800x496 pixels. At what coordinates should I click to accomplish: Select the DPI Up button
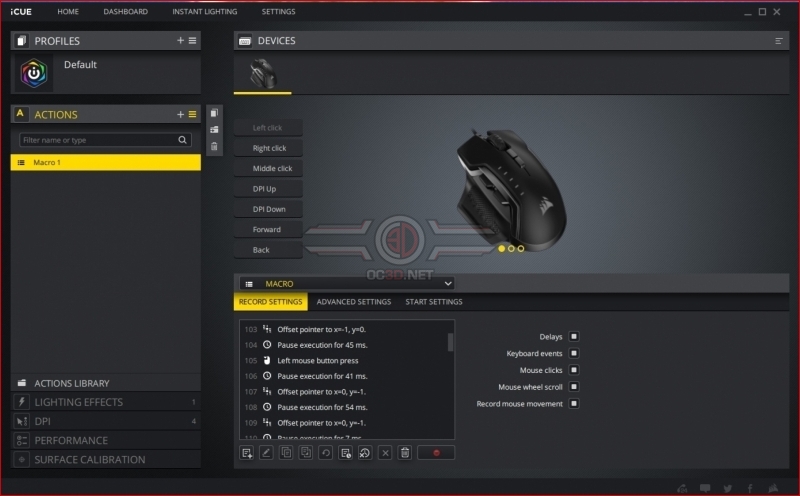click(268, 189)
